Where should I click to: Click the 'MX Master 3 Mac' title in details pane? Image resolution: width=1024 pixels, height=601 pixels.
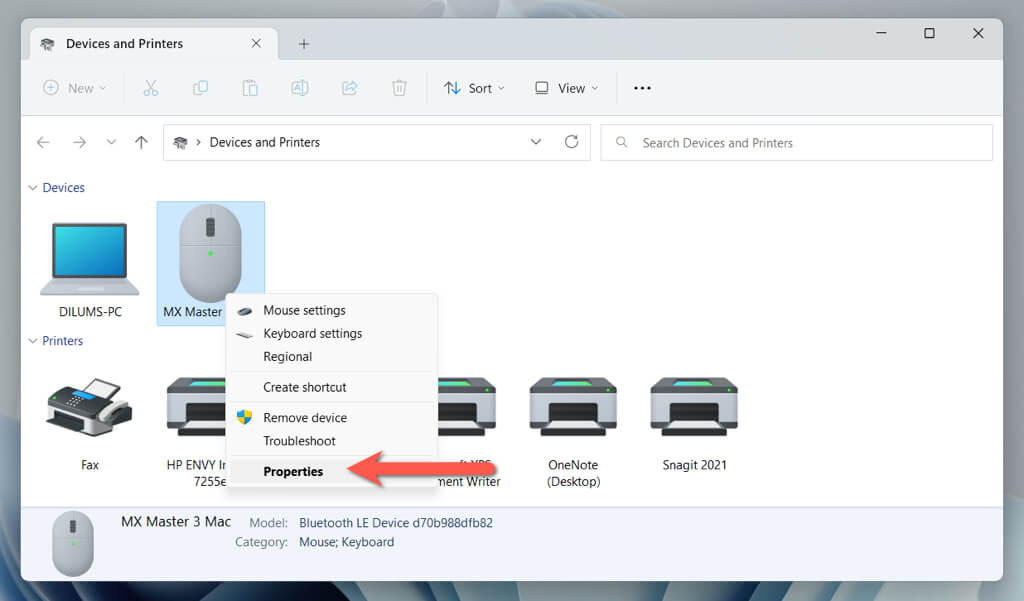pyautogui.click(x=176, y=522)
